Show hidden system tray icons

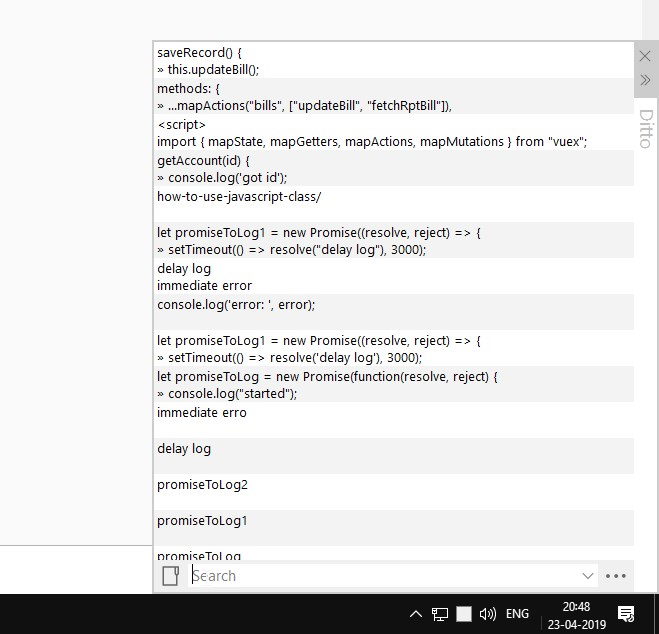click(416, 614)
